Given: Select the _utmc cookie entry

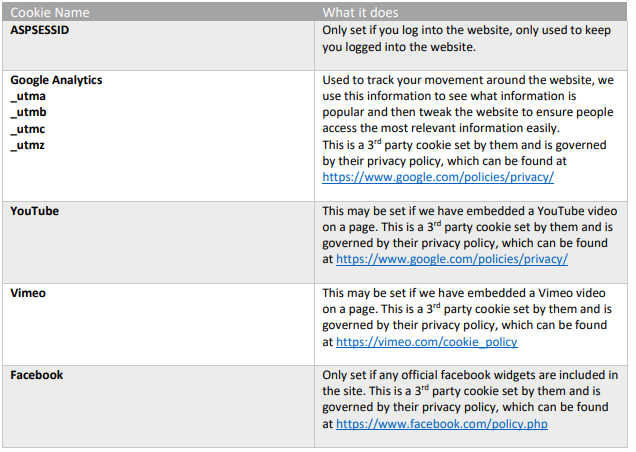Looking at the screenshot, I should point(28,129).
